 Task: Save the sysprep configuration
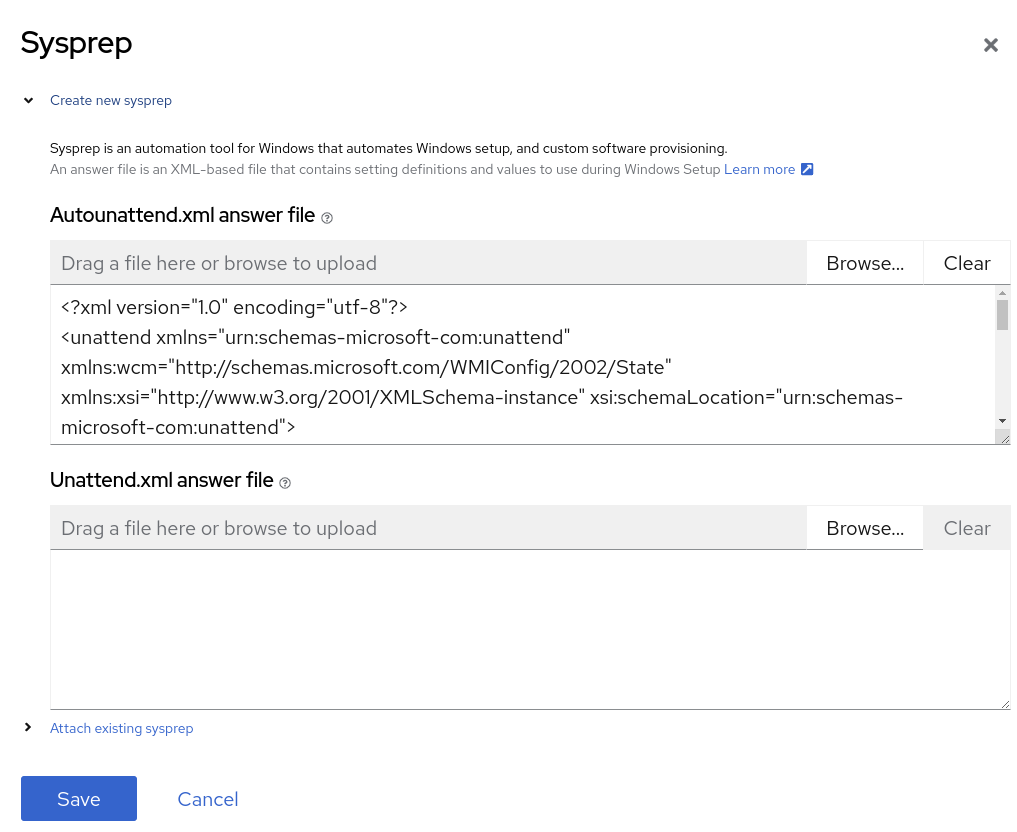pos(79,798)
